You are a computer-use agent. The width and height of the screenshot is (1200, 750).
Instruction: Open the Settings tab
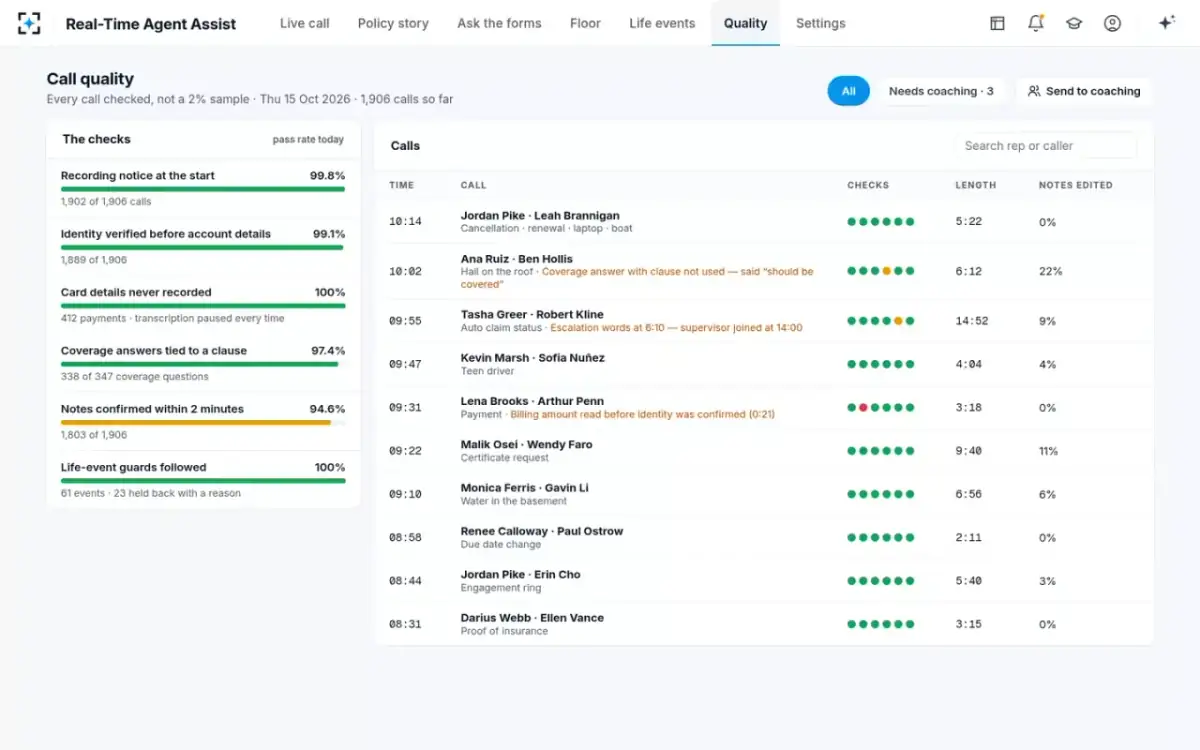[820, 23]
